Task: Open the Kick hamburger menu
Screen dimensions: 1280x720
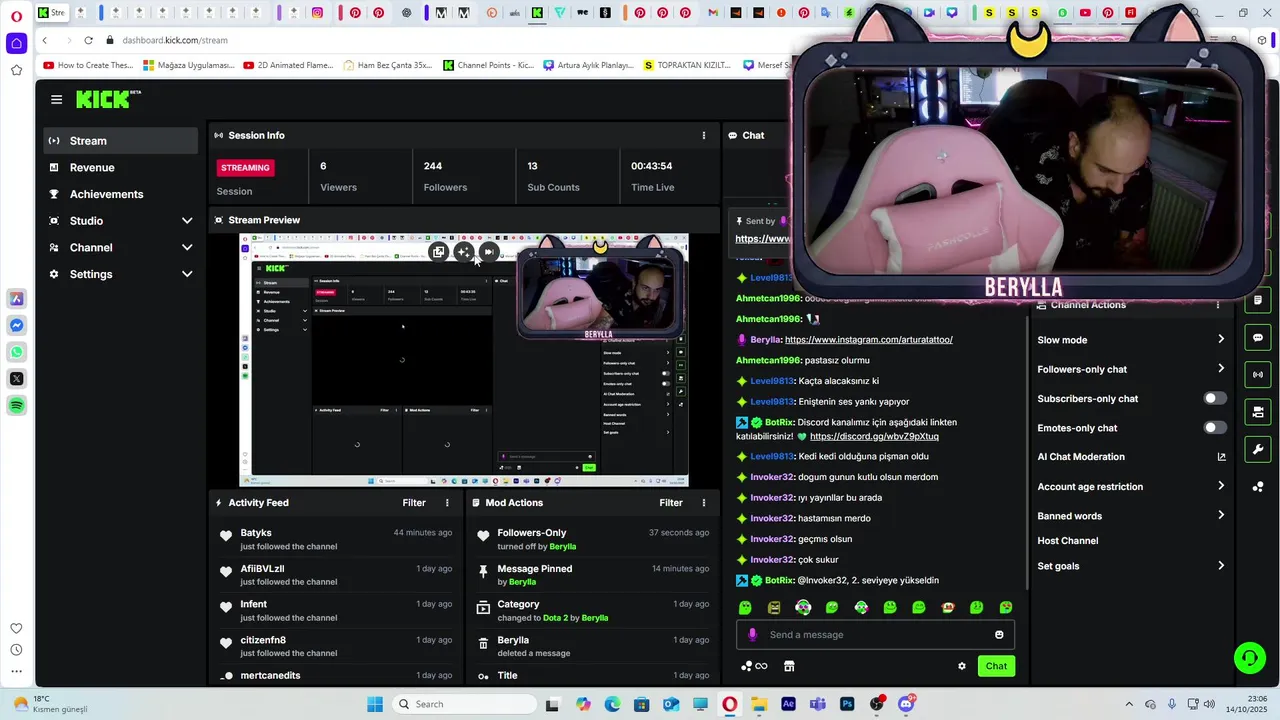Action: coord(56,99)
